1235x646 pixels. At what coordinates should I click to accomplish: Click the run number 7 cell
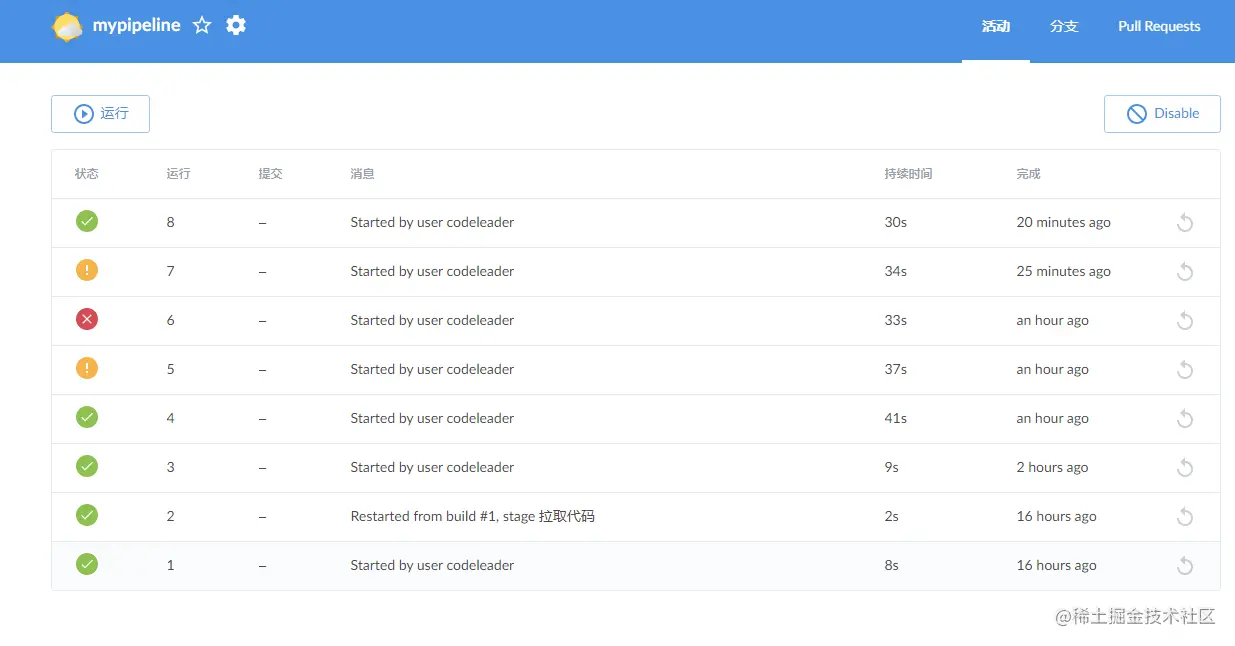coord(171,271)
